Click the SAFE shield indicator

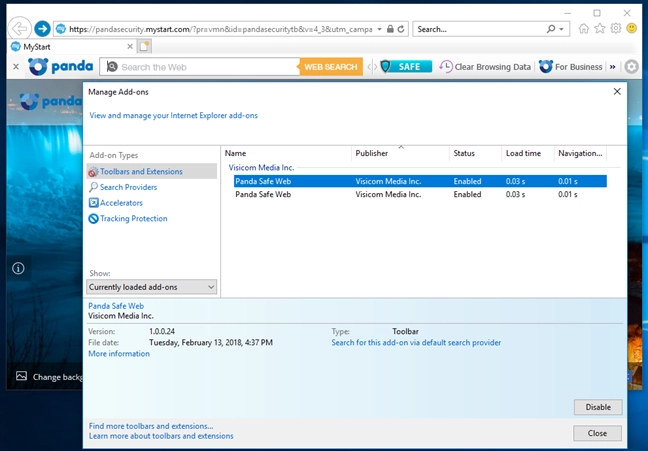coord(406,67)
